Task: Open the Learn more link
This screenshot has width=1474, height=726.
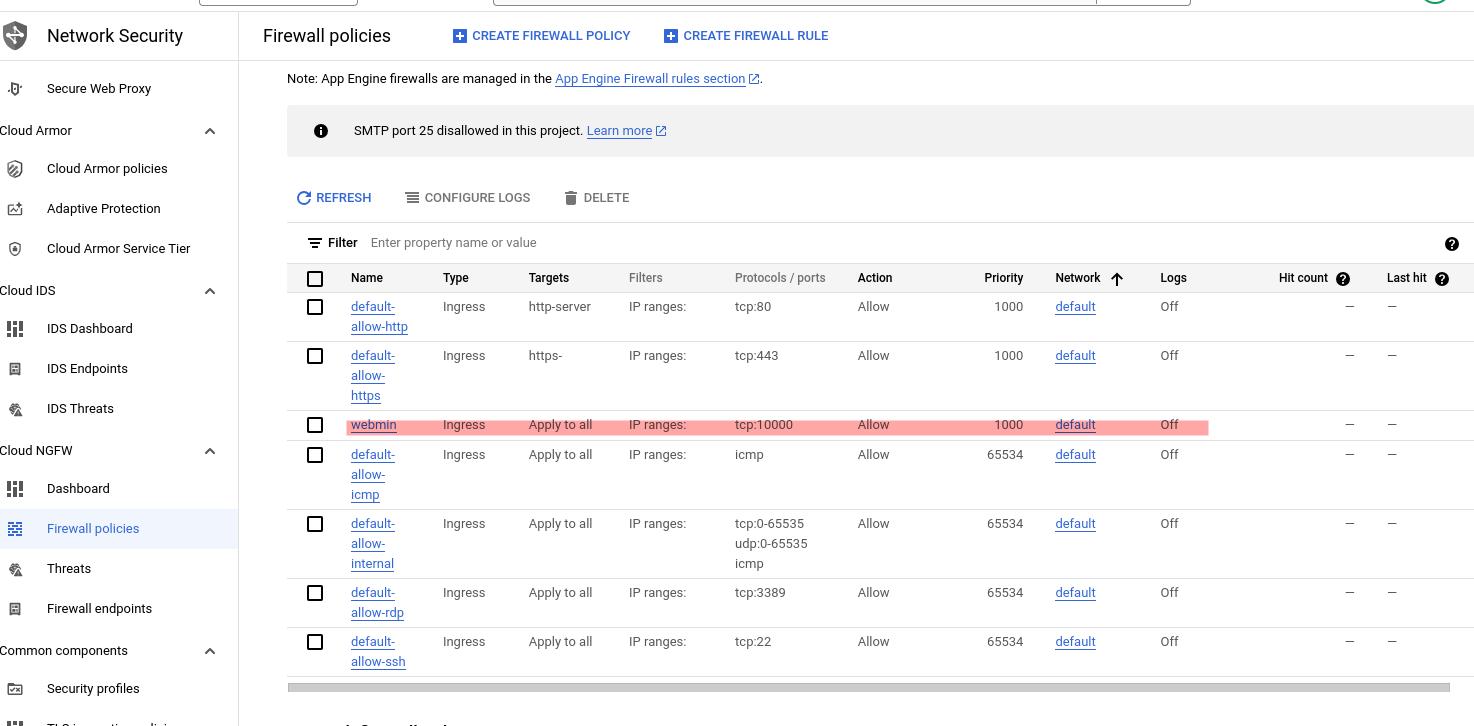Action: tap(619, 131)
